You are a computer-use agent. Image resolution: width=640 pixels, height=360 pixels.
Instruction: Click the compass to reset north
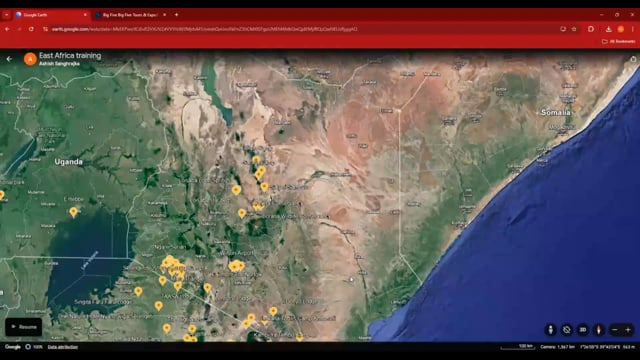point(599,330)
